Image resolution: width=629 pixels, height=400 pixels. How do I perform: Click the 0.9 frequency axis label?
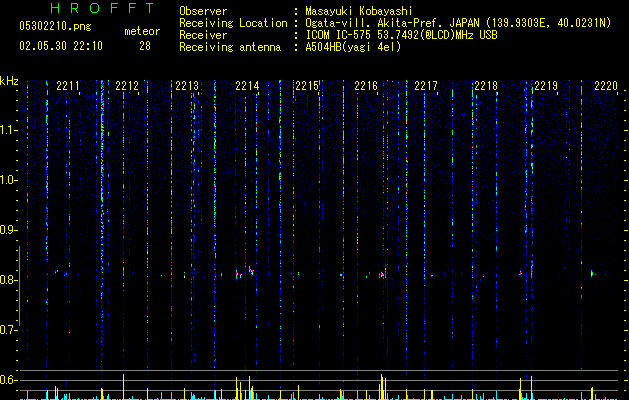click(8, 230)
